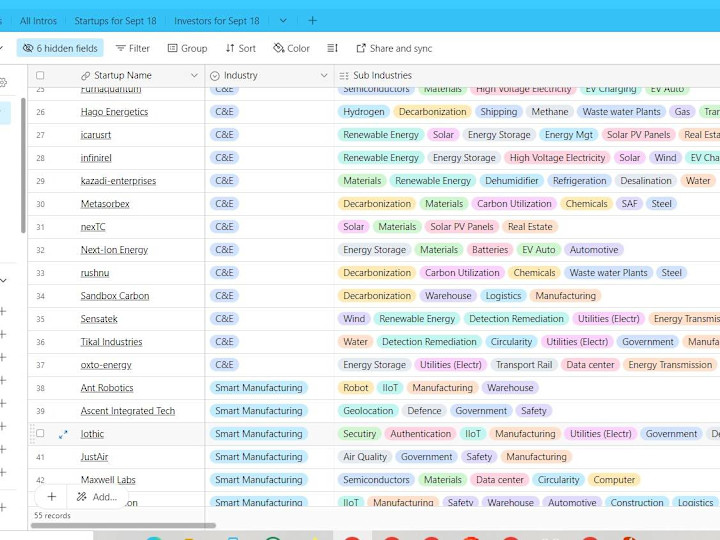Tick the checkbox on the Iothic row
Image resolution: width=720 pixels, height=540 pixels.
(40, 433)
